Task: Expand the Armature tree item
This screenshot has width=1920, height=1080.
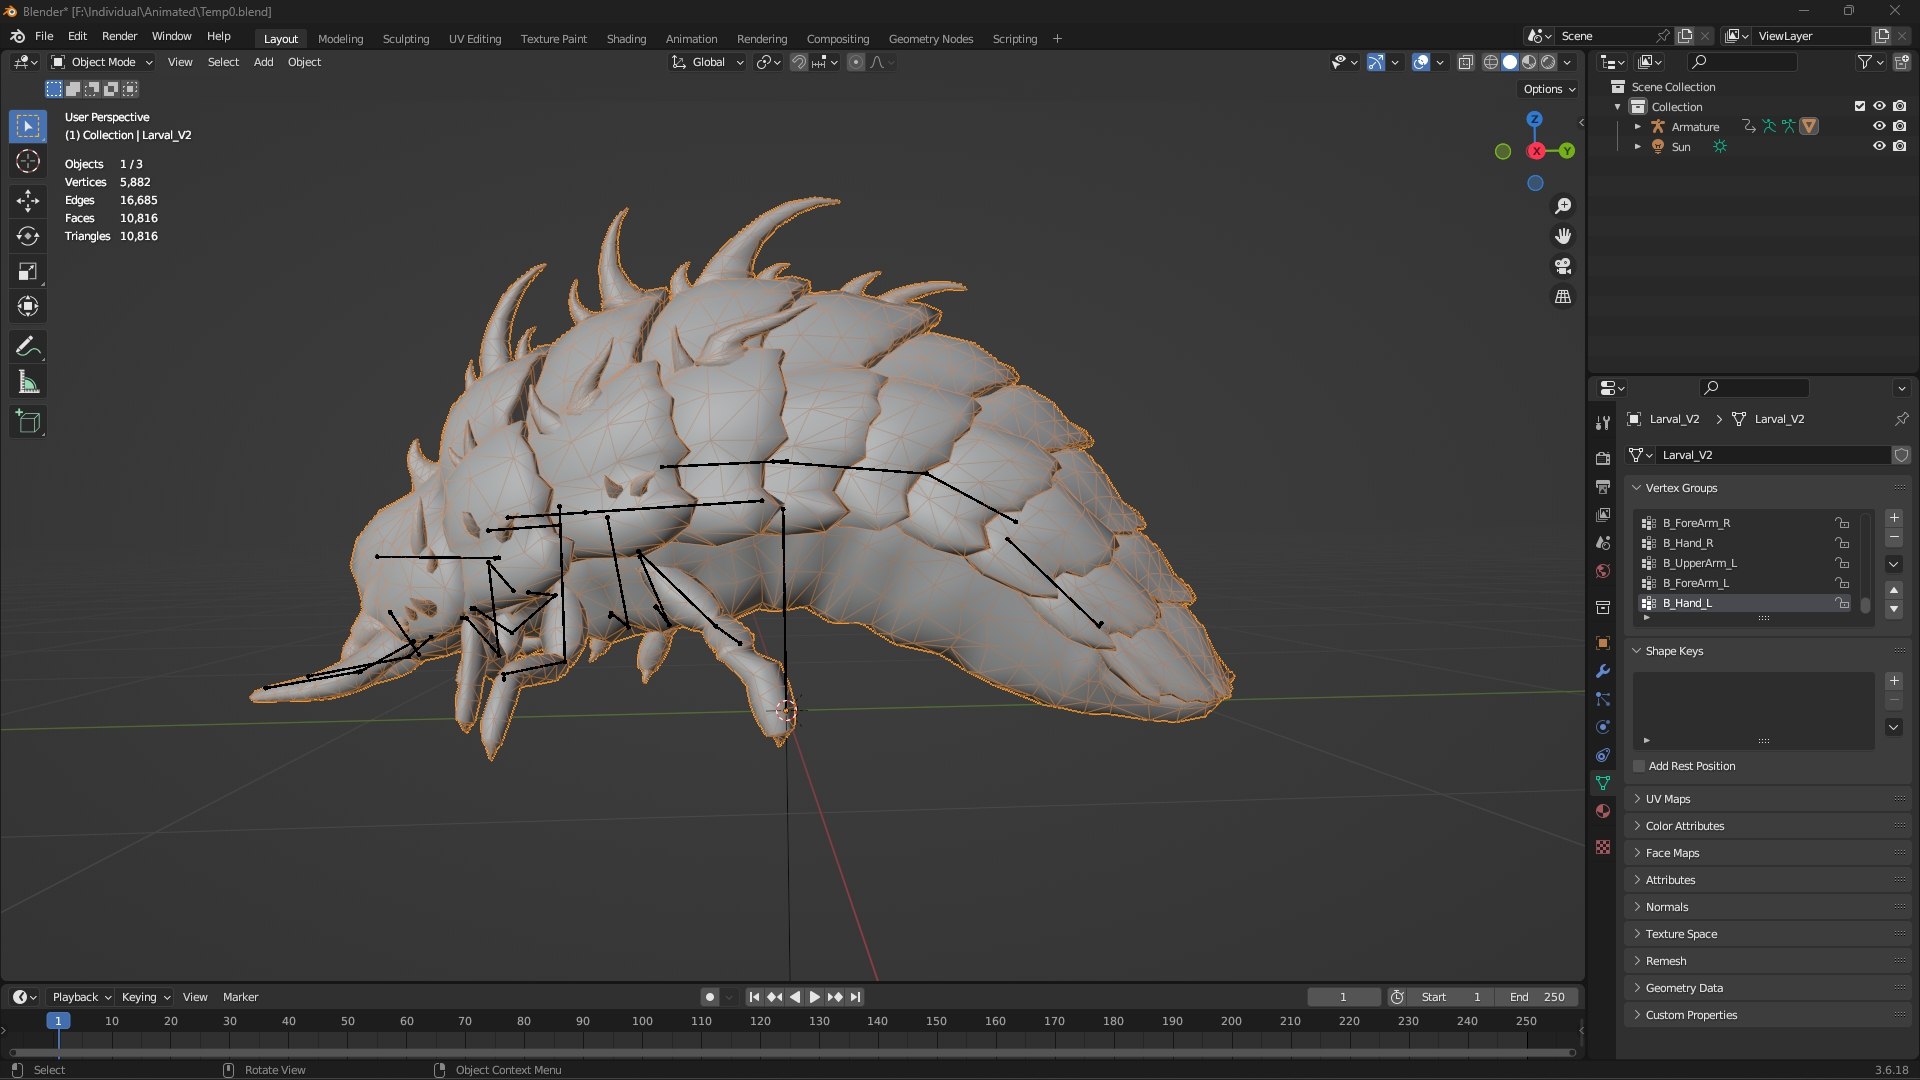Action: tap(1637, 126)
